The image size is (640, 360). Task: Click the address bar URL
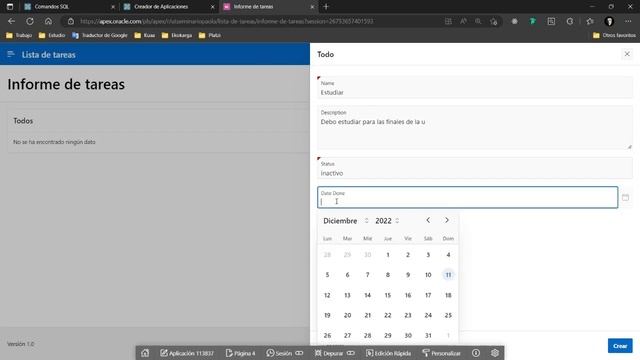pyautogui.click(x=227, y=21)
